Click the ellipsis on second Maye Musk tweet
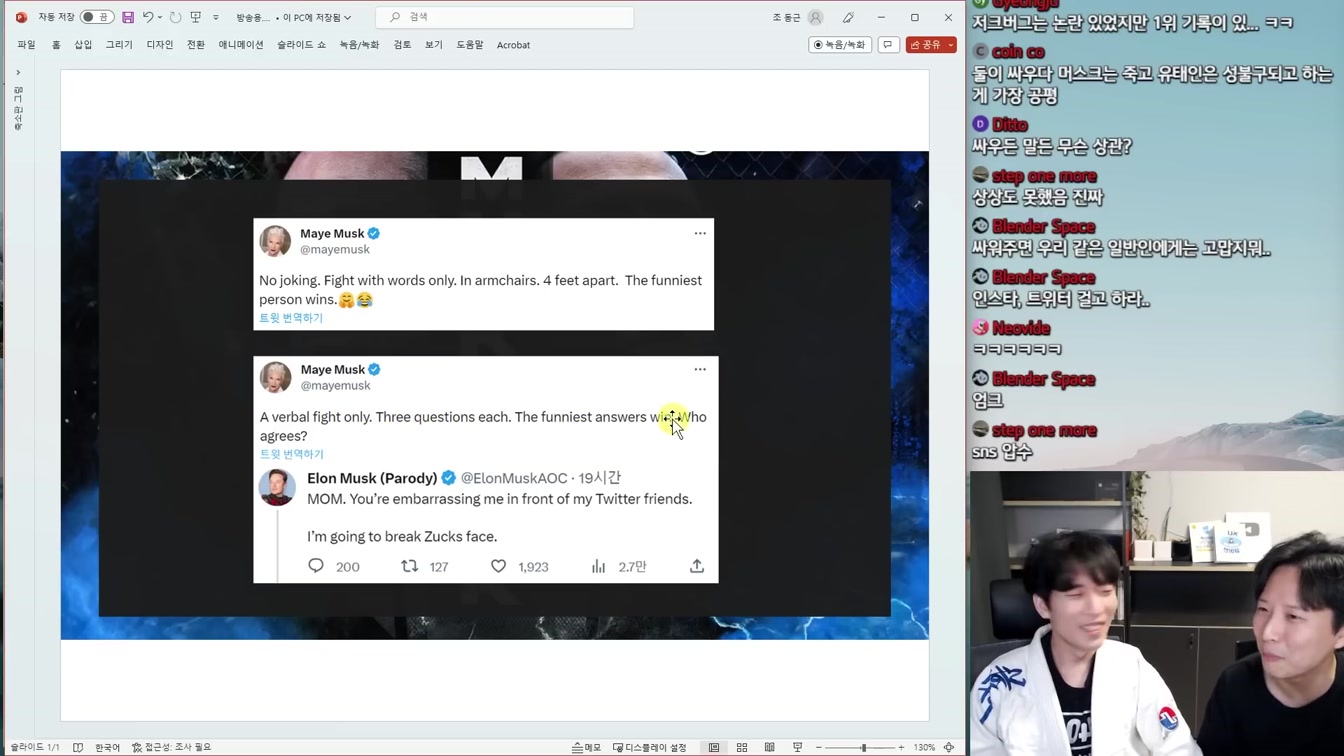 [x=700, y=369]
